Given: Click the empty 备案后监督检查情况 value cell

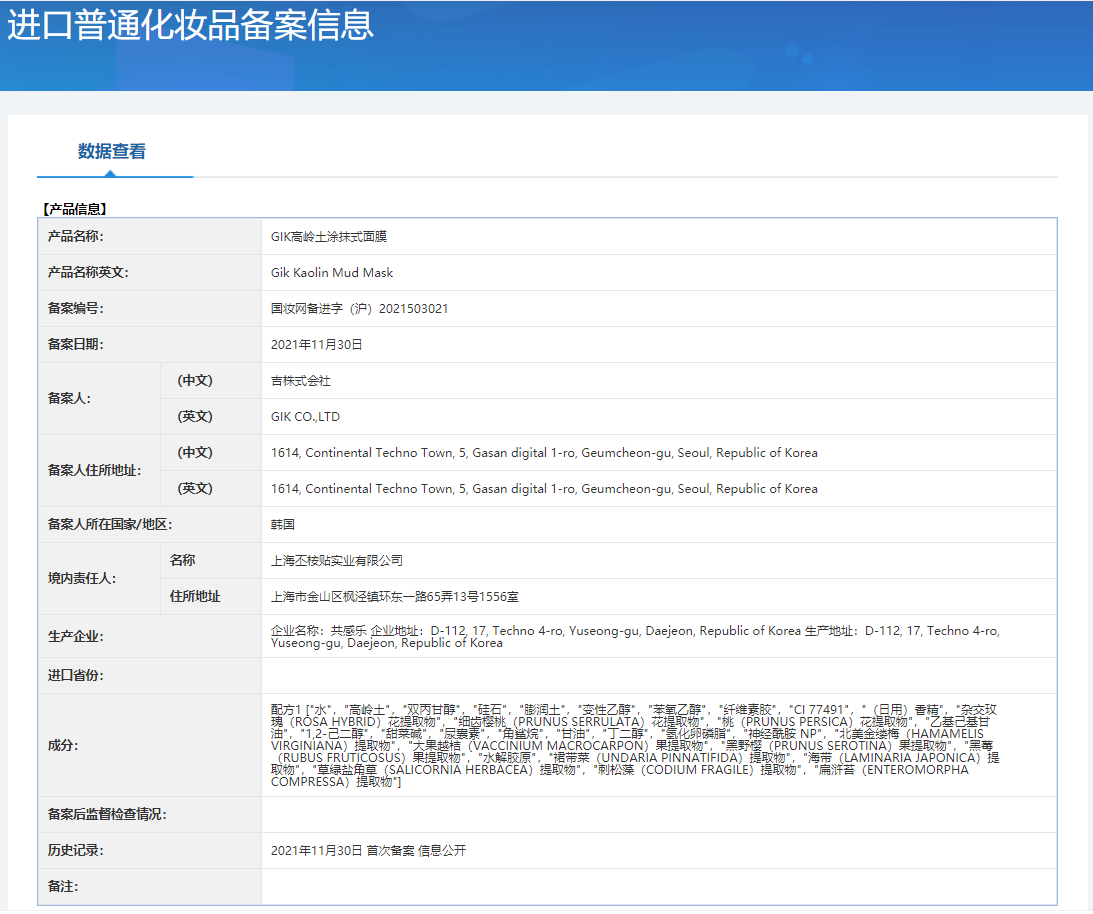Looking at the screenshot, I should [x=658, y=815].
